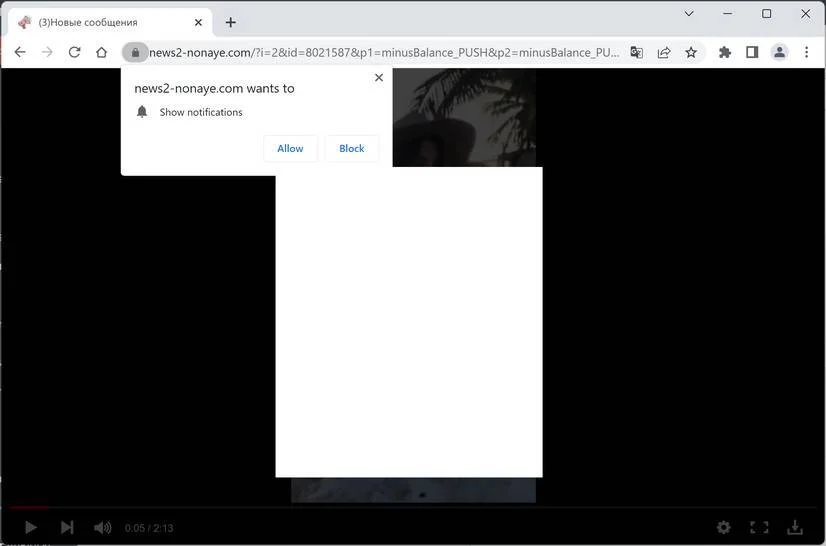Seek along the video progress bar
The width and height of the screenshot is (826, 546).
pos(413,508)
